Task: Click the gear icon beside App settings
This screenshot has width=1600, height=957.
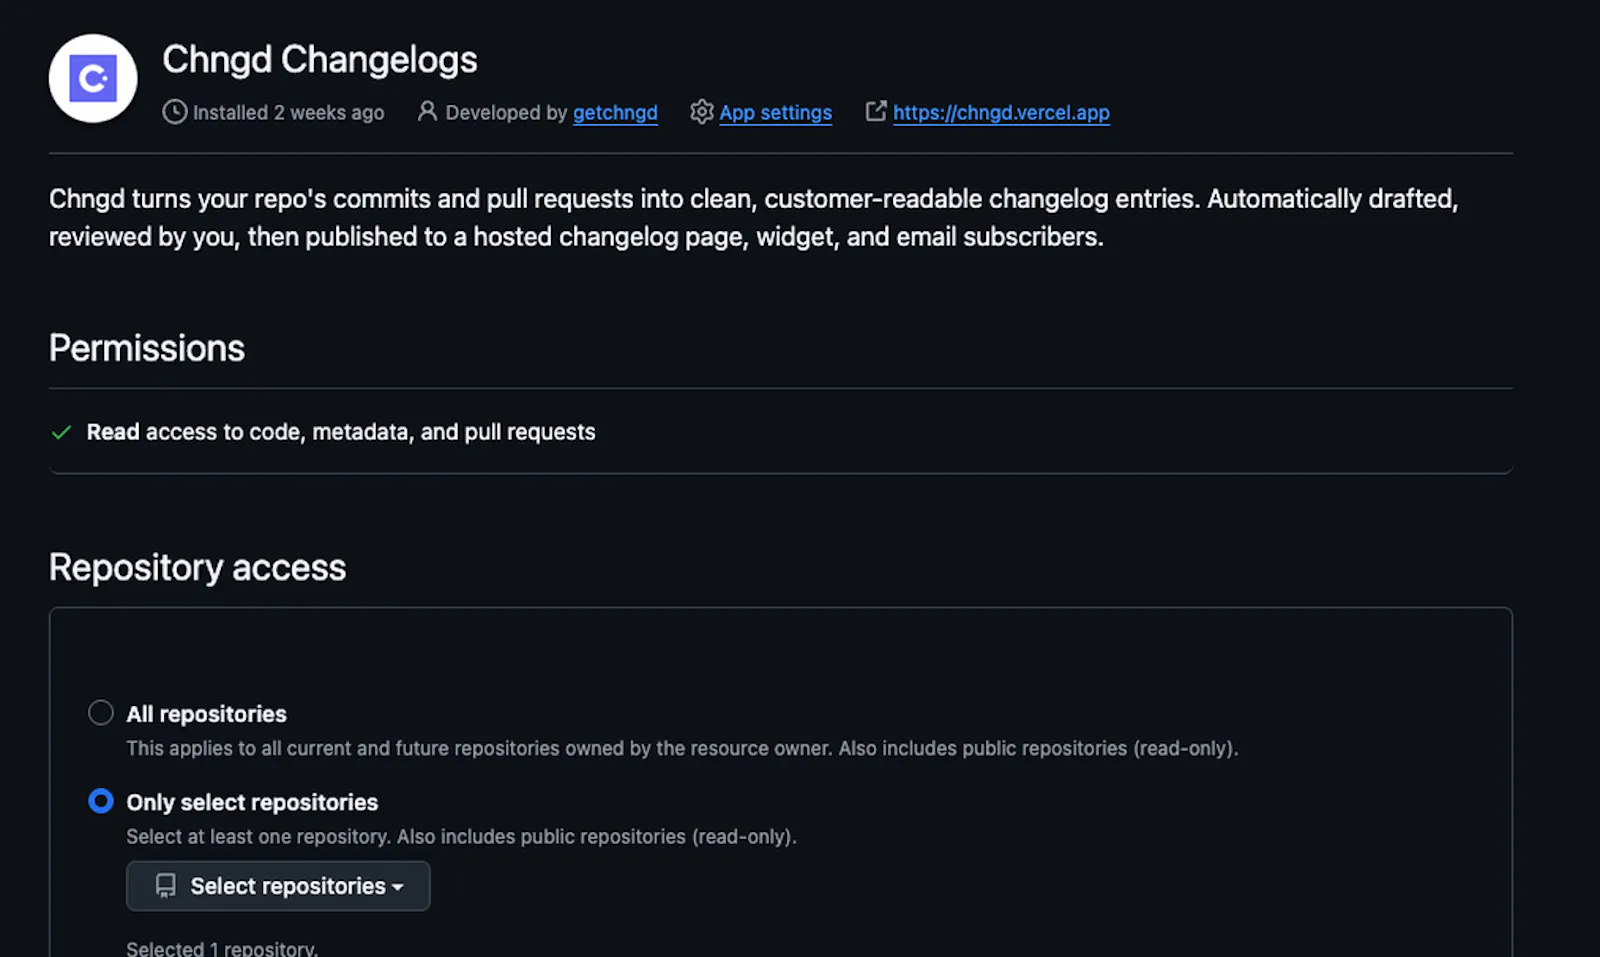Action: 702,111
